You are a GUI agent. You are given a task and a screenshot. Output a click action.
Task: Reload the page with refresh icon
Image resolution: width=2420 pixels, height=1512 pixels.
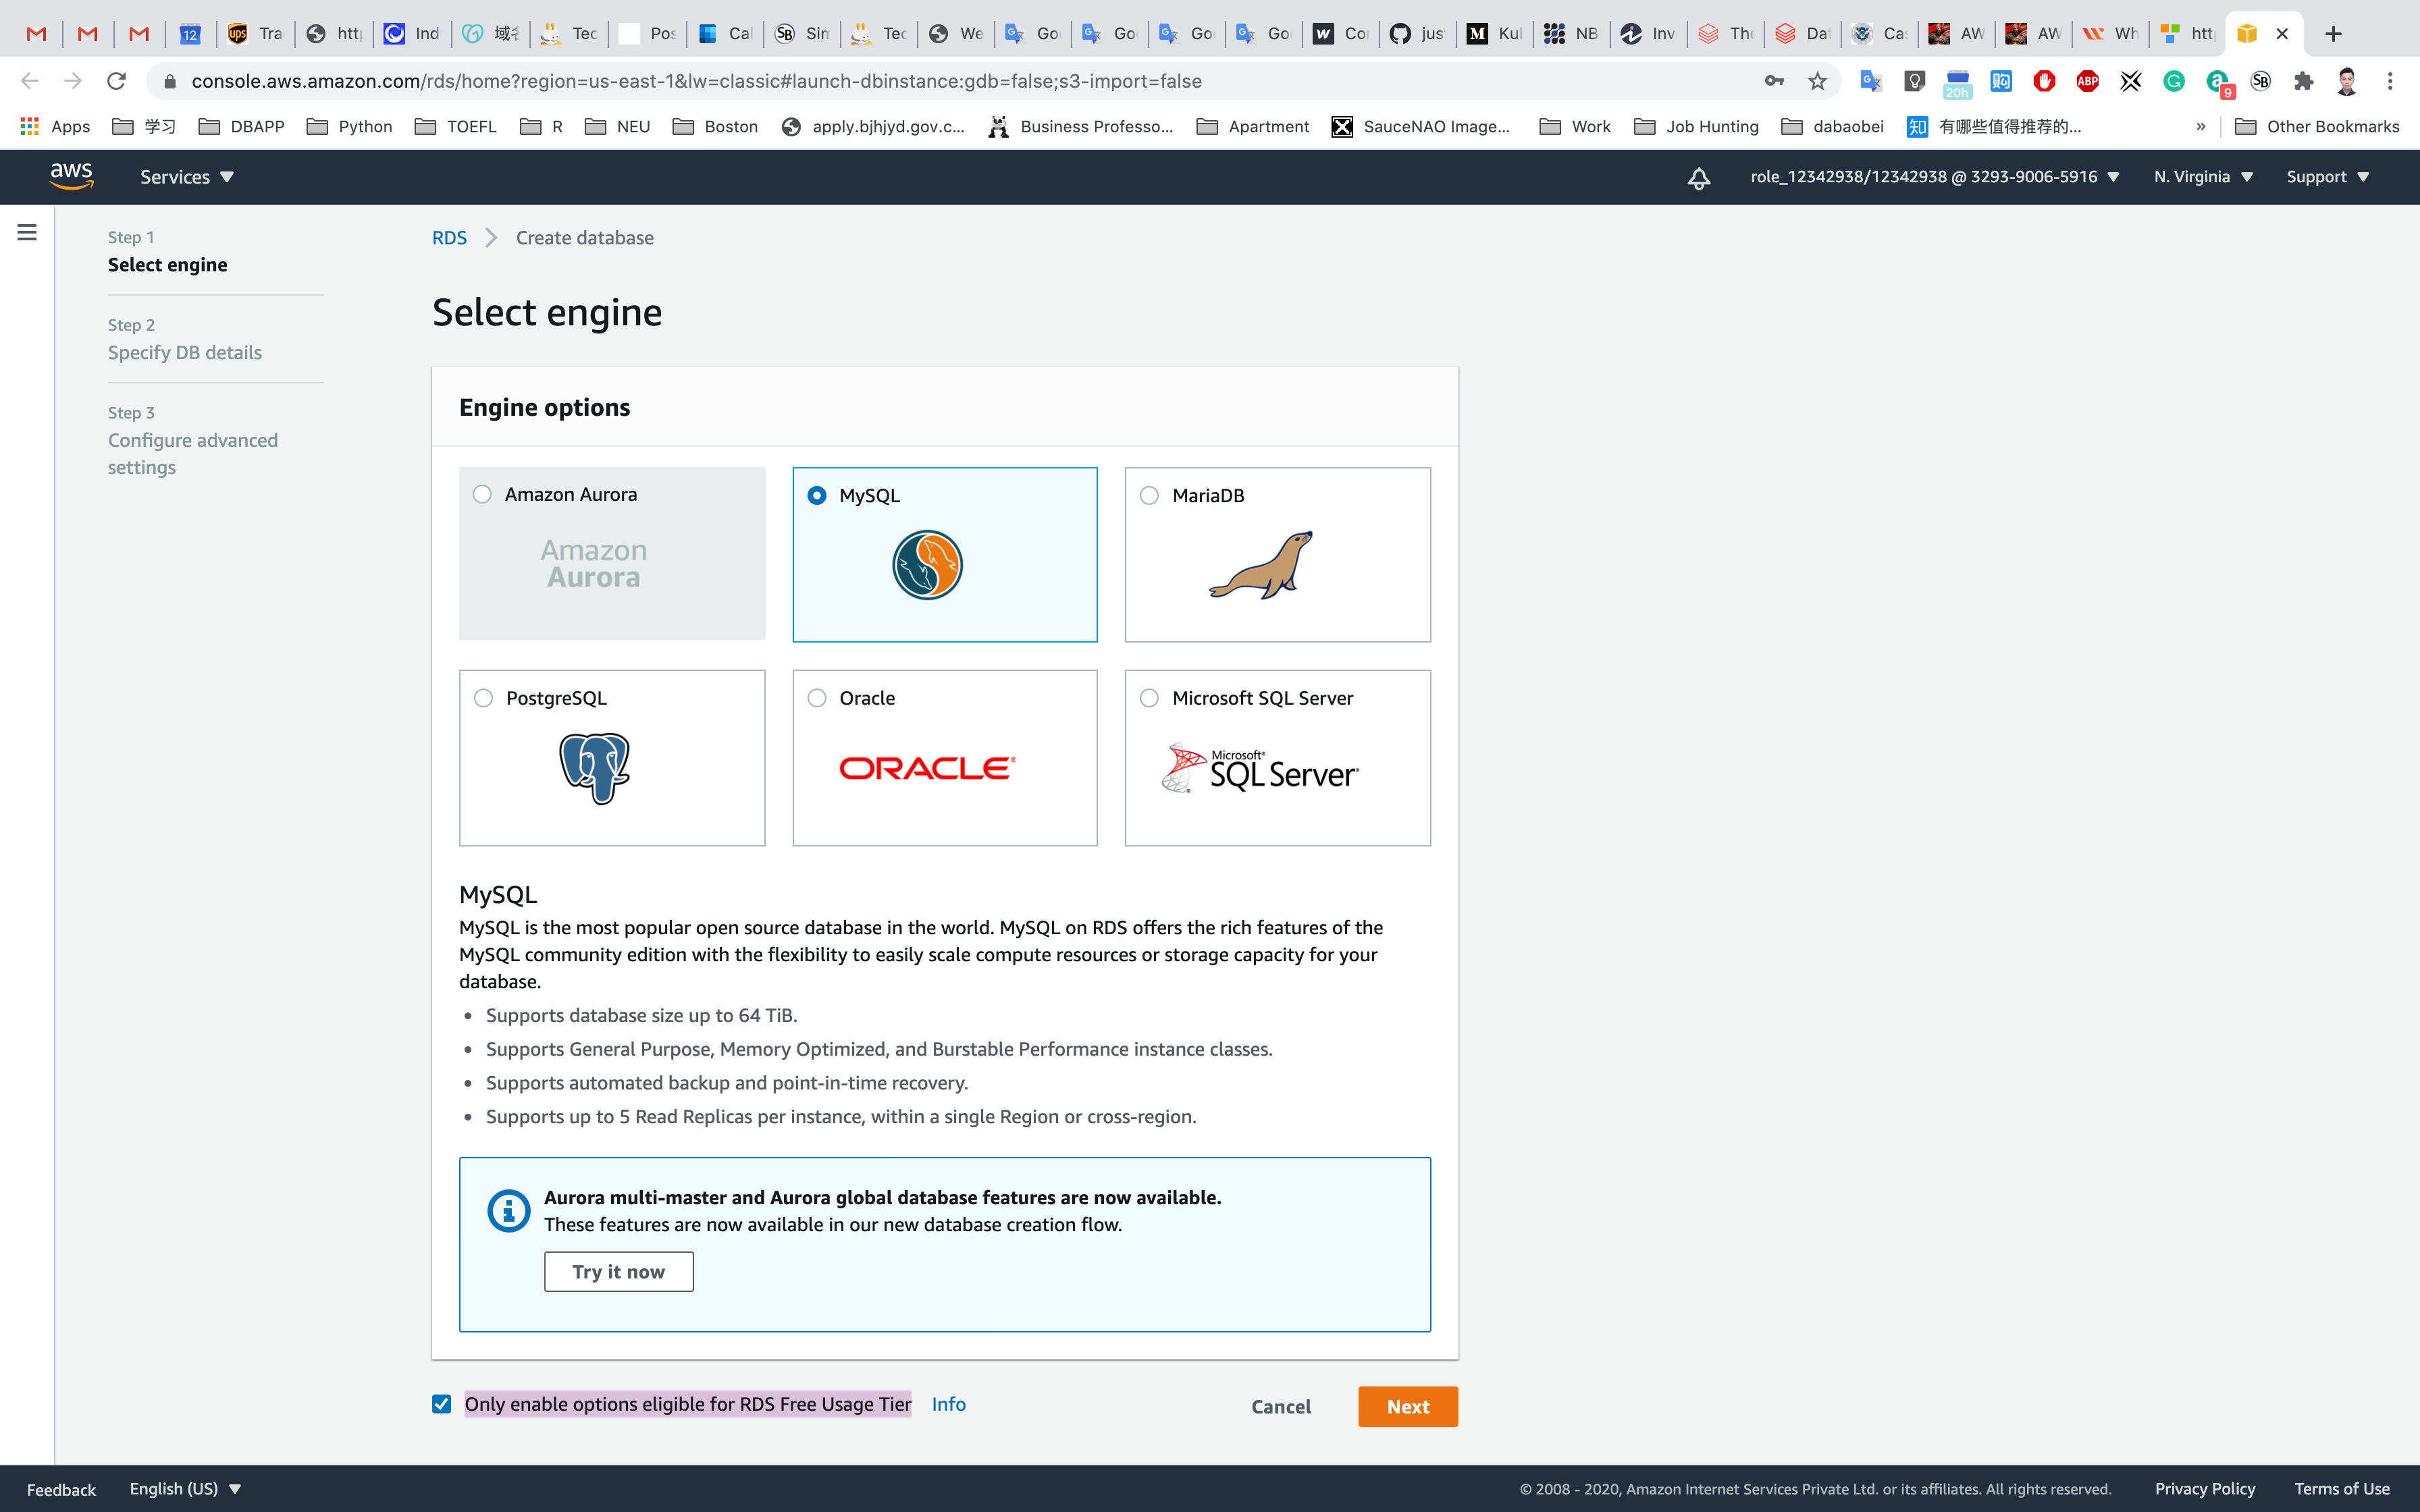(117, 81)
